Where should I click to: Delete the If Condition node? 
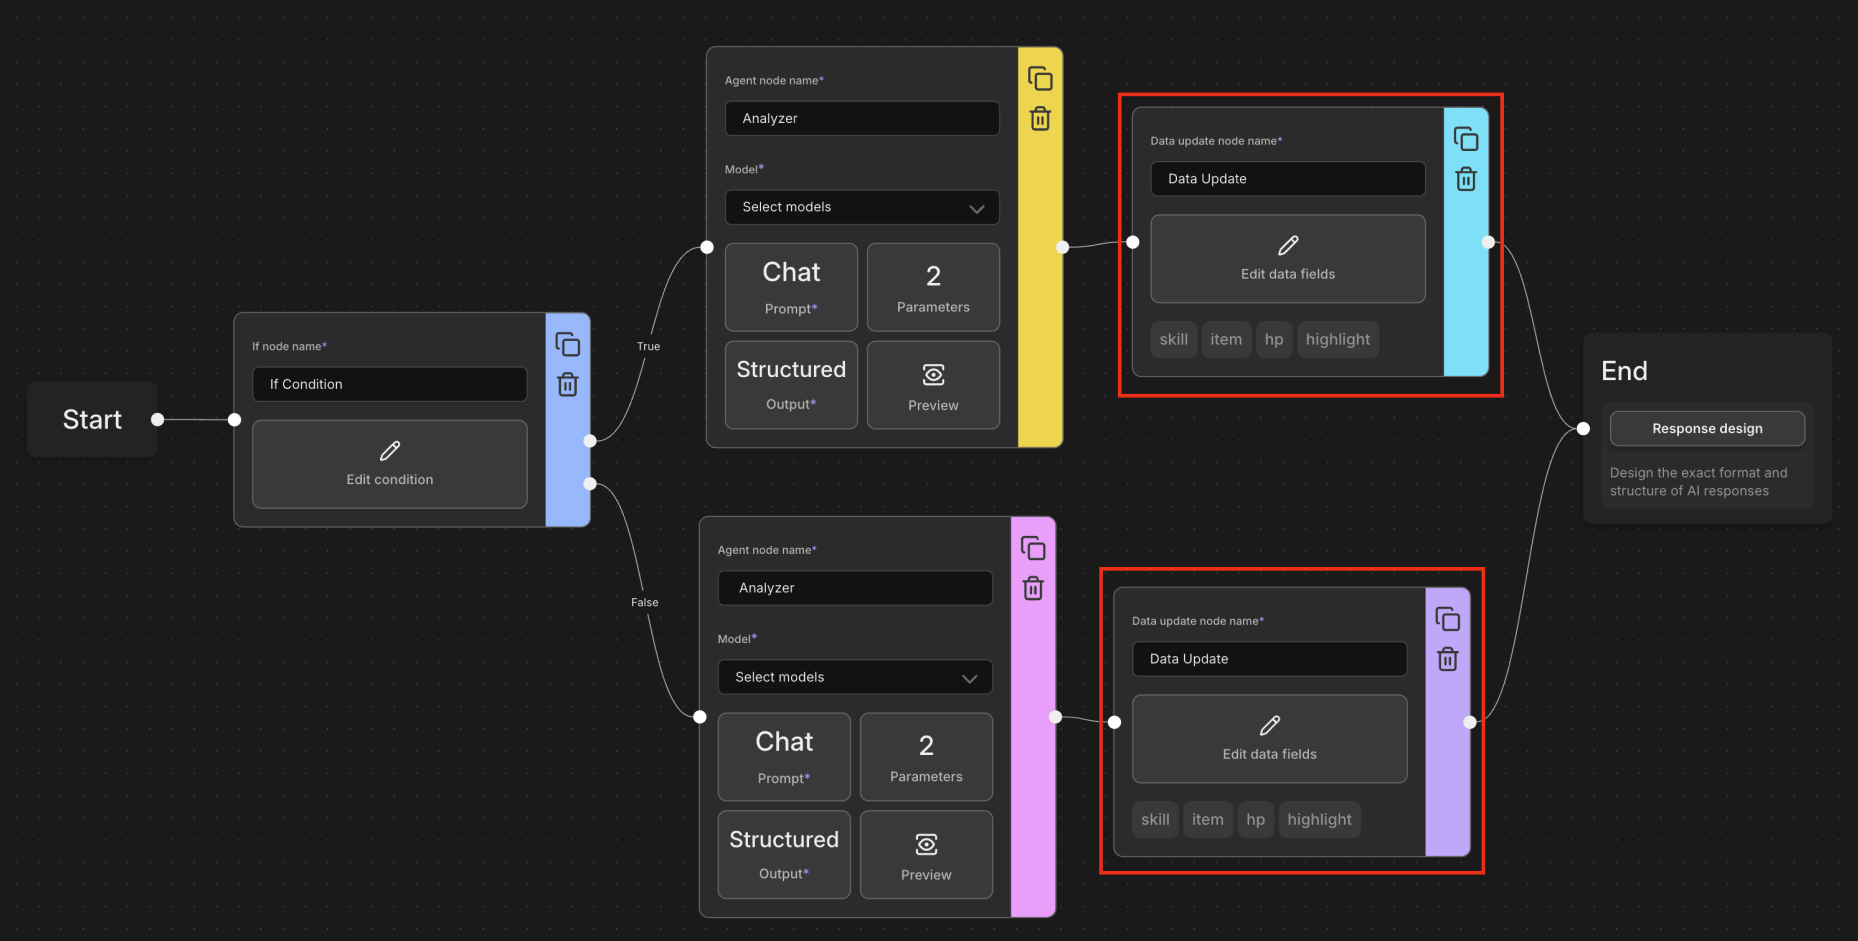567,385
